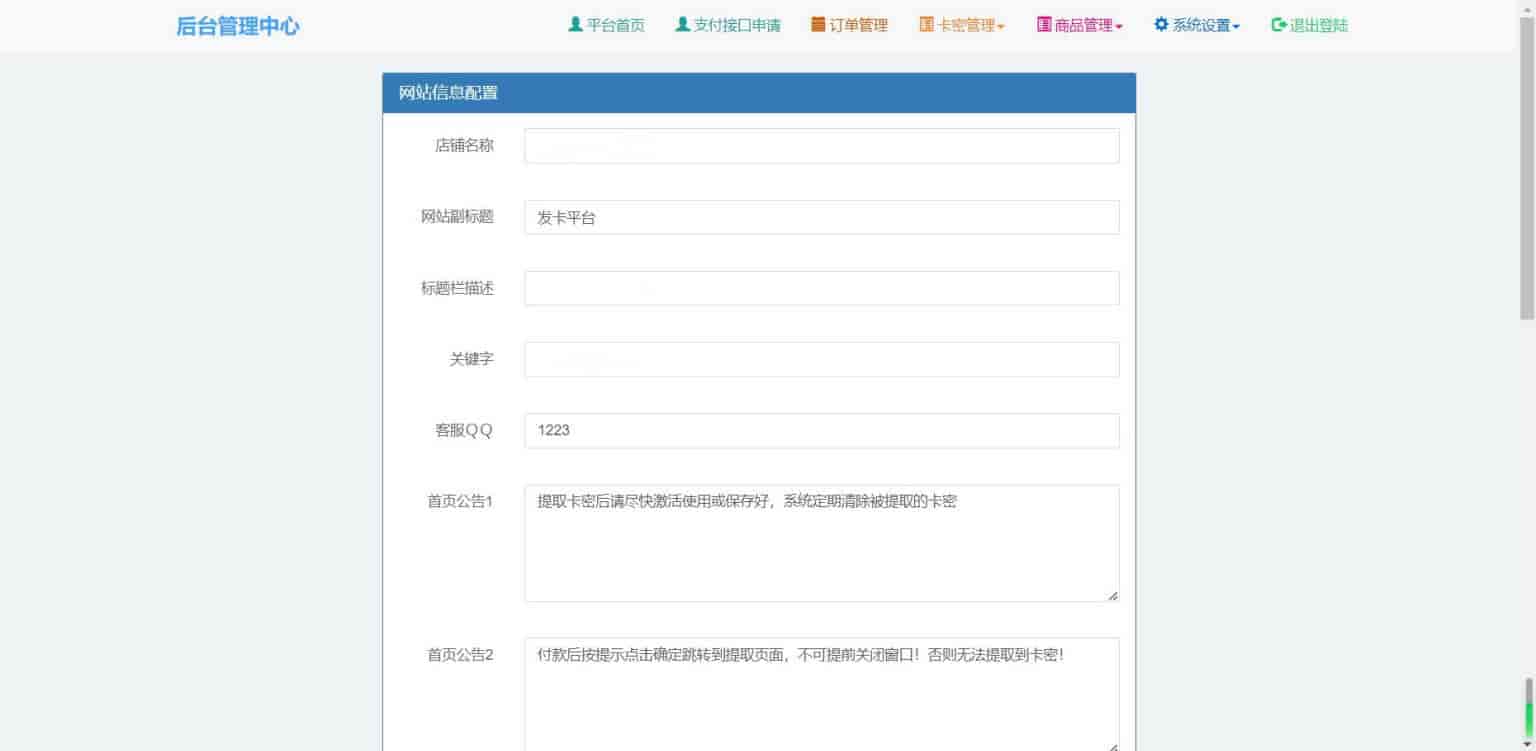Click the 店铺名称 label

coord(464,146)
